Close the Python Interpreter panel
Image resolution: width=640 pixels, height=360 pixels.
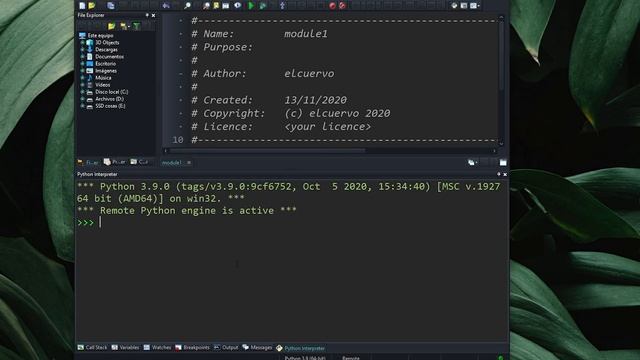coord(505,174)
